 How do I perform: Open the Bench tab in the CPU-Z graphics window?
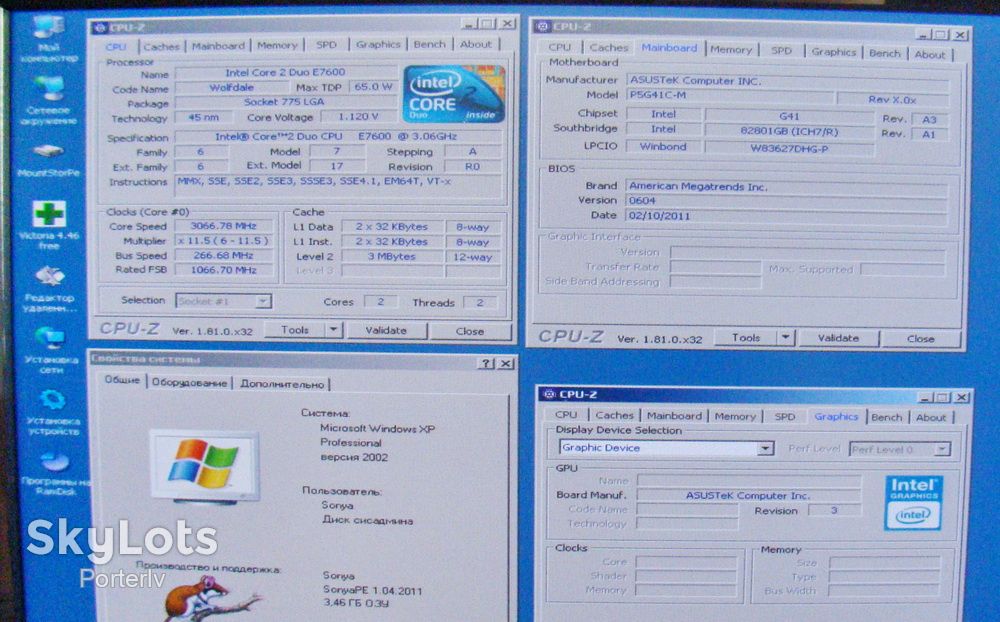pos(886,417)
